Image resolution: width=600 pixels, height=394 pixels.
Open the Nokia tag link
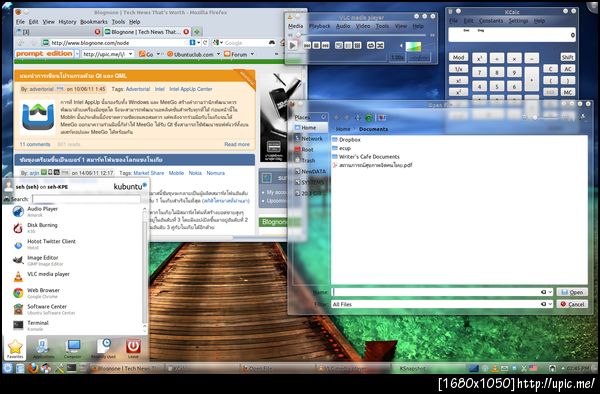point(195,173)
